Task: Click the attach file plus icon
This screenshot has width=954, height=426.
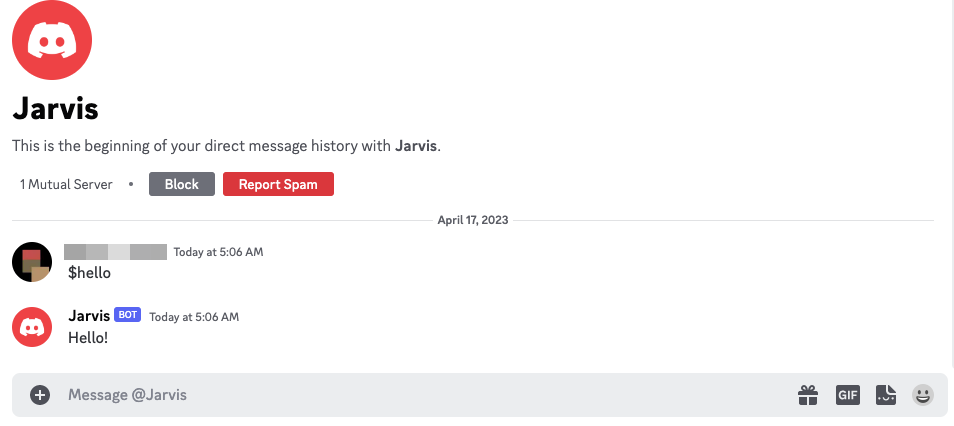Action: click(x=40, y=395)
